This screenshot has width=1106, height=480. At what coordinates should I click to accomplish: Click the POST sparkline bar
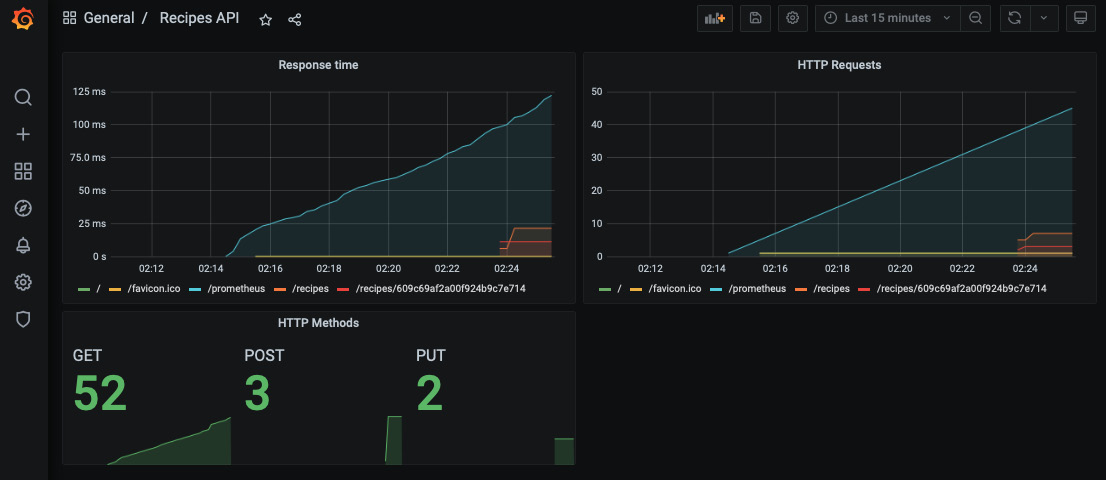(394, 440)
